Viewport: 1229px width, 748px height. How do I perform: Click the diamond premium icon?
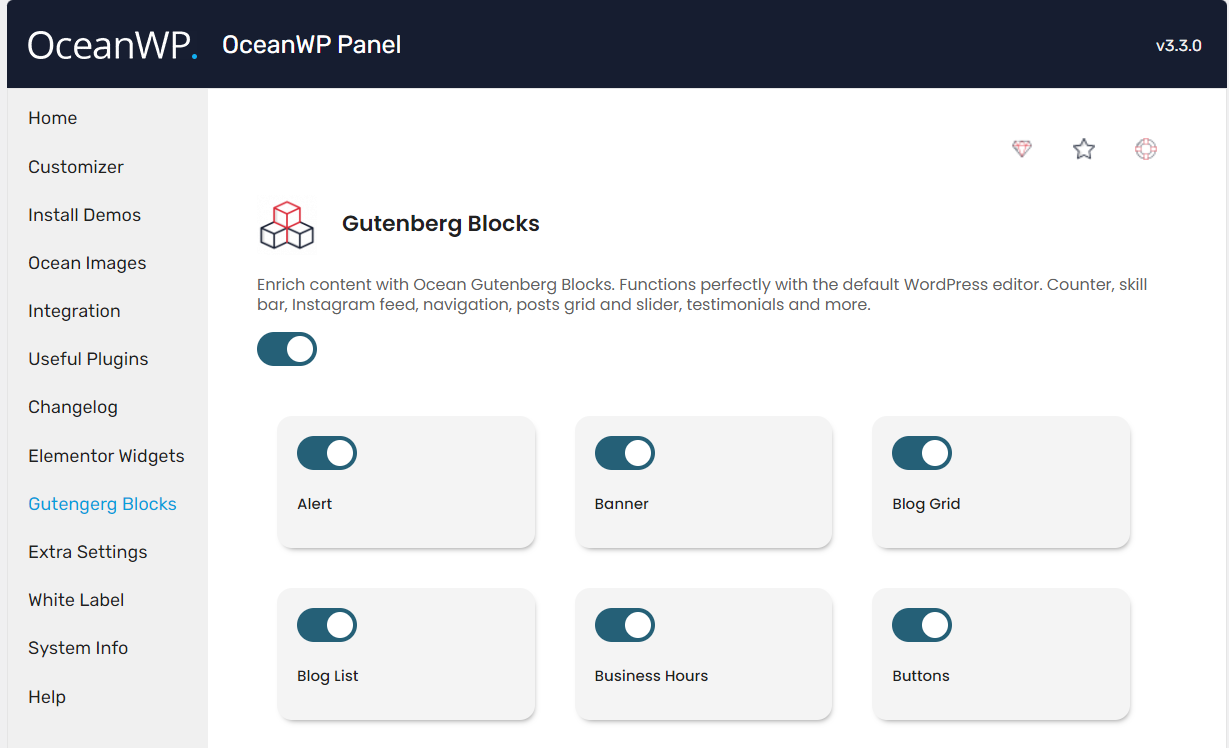point(1021,149)
